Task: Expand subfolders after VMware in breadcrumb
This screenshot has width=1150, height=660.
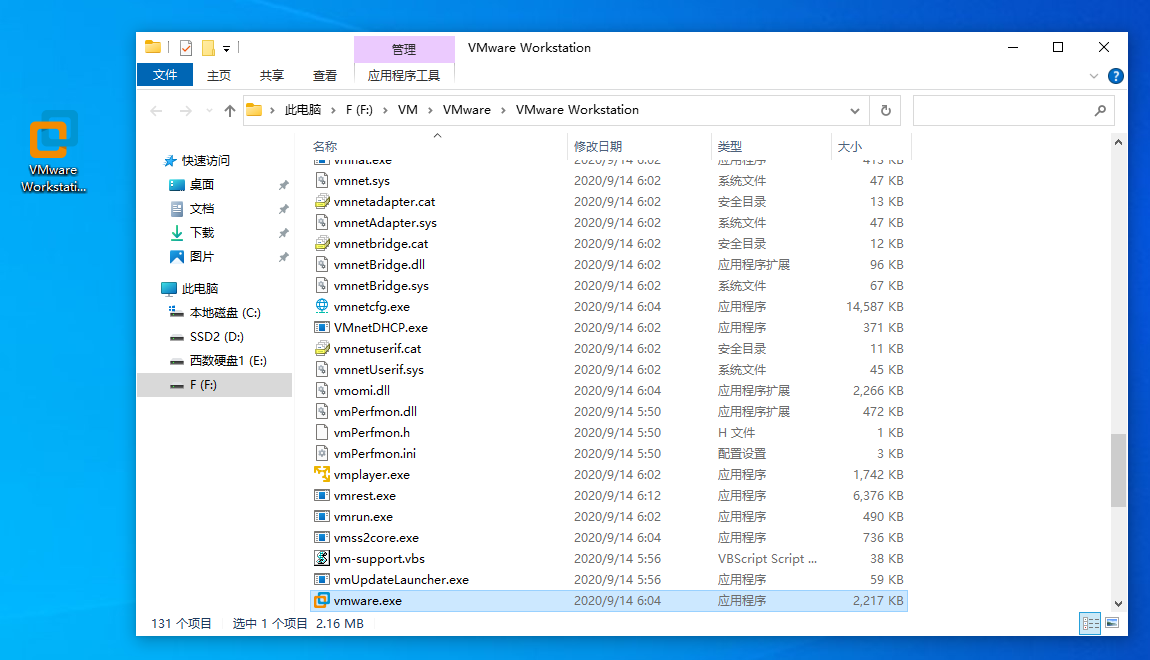Action: pos(503,110)
